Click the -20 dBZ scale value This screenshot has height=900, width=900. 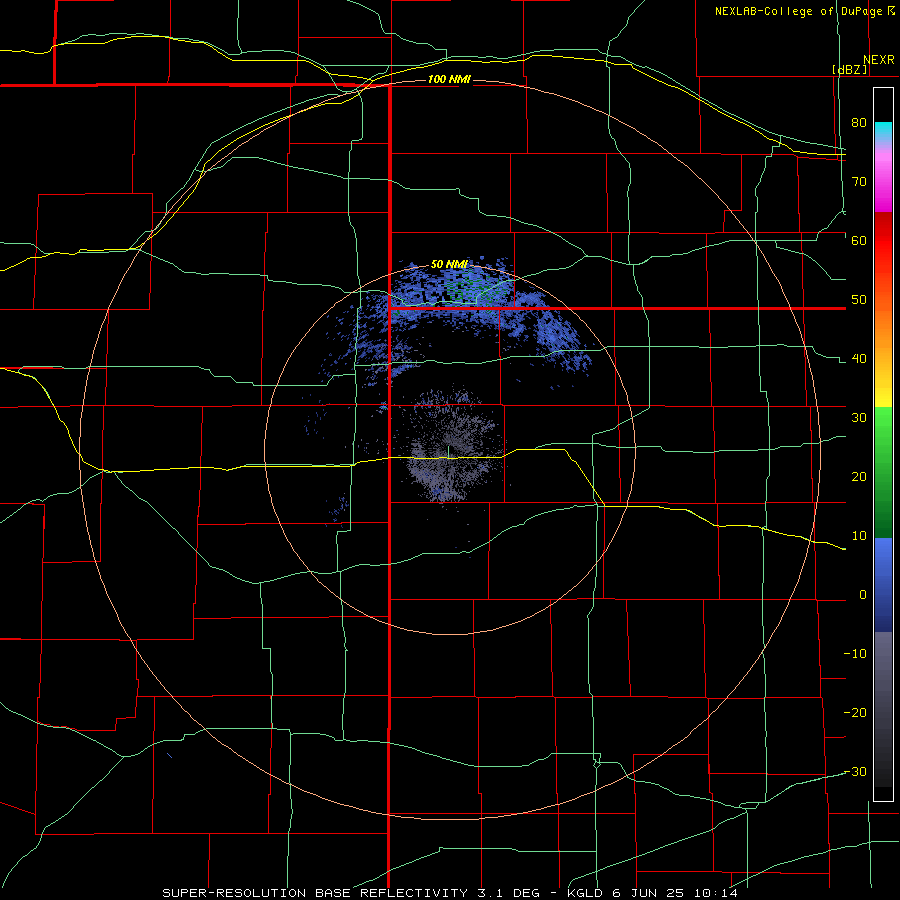[x=855, y=713]
